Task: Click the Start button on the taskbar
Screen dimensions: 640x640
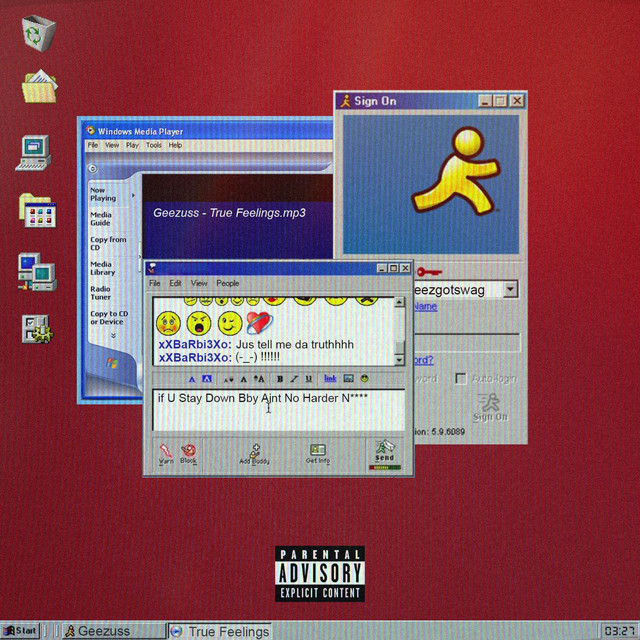Action: (x=22, y=630)
